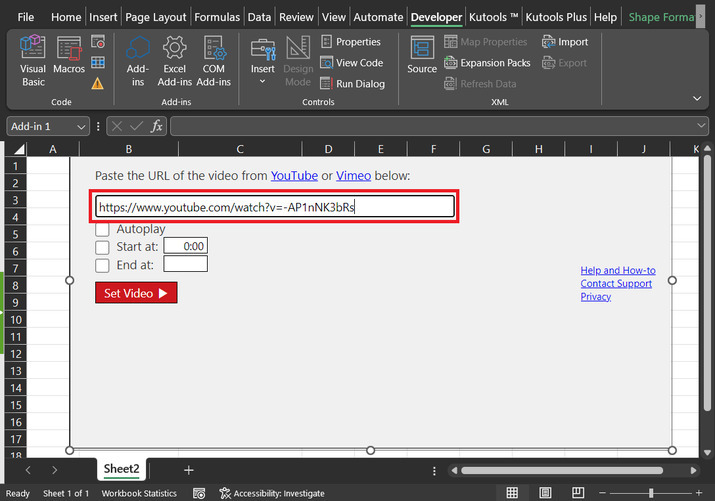
Task: Toggle the Start at checkbox
Action: coord(102,247)
